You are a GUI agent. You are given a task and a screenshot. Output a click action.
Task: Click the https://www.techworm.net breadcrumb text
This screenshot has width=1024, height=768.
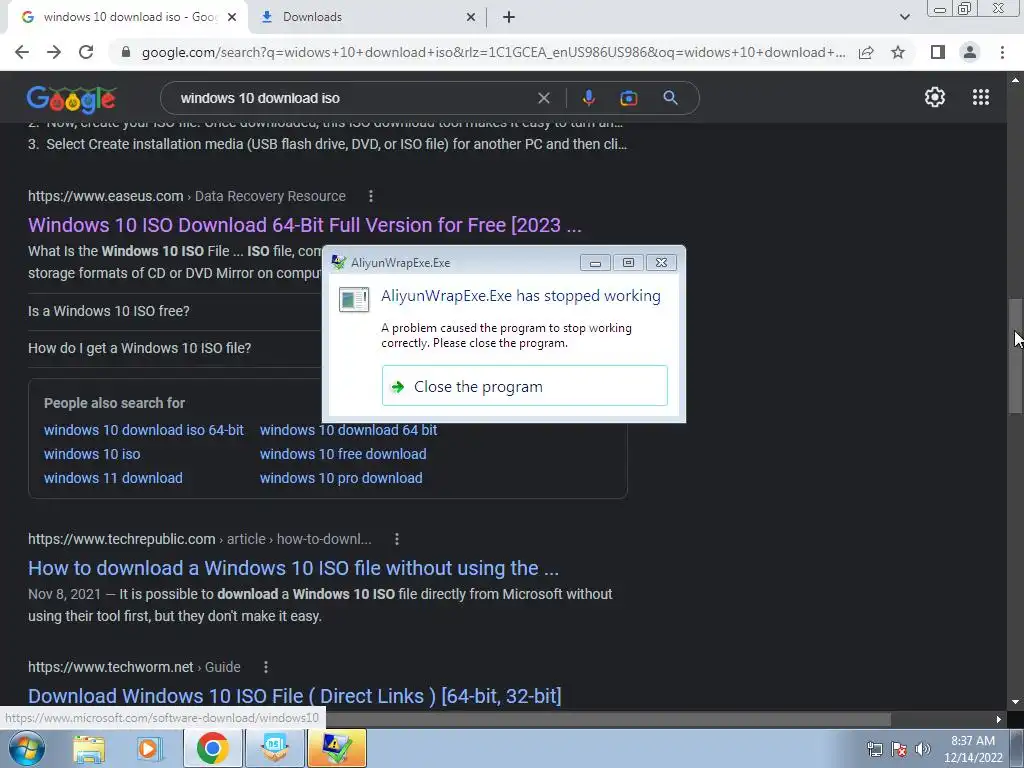(111, 667)
